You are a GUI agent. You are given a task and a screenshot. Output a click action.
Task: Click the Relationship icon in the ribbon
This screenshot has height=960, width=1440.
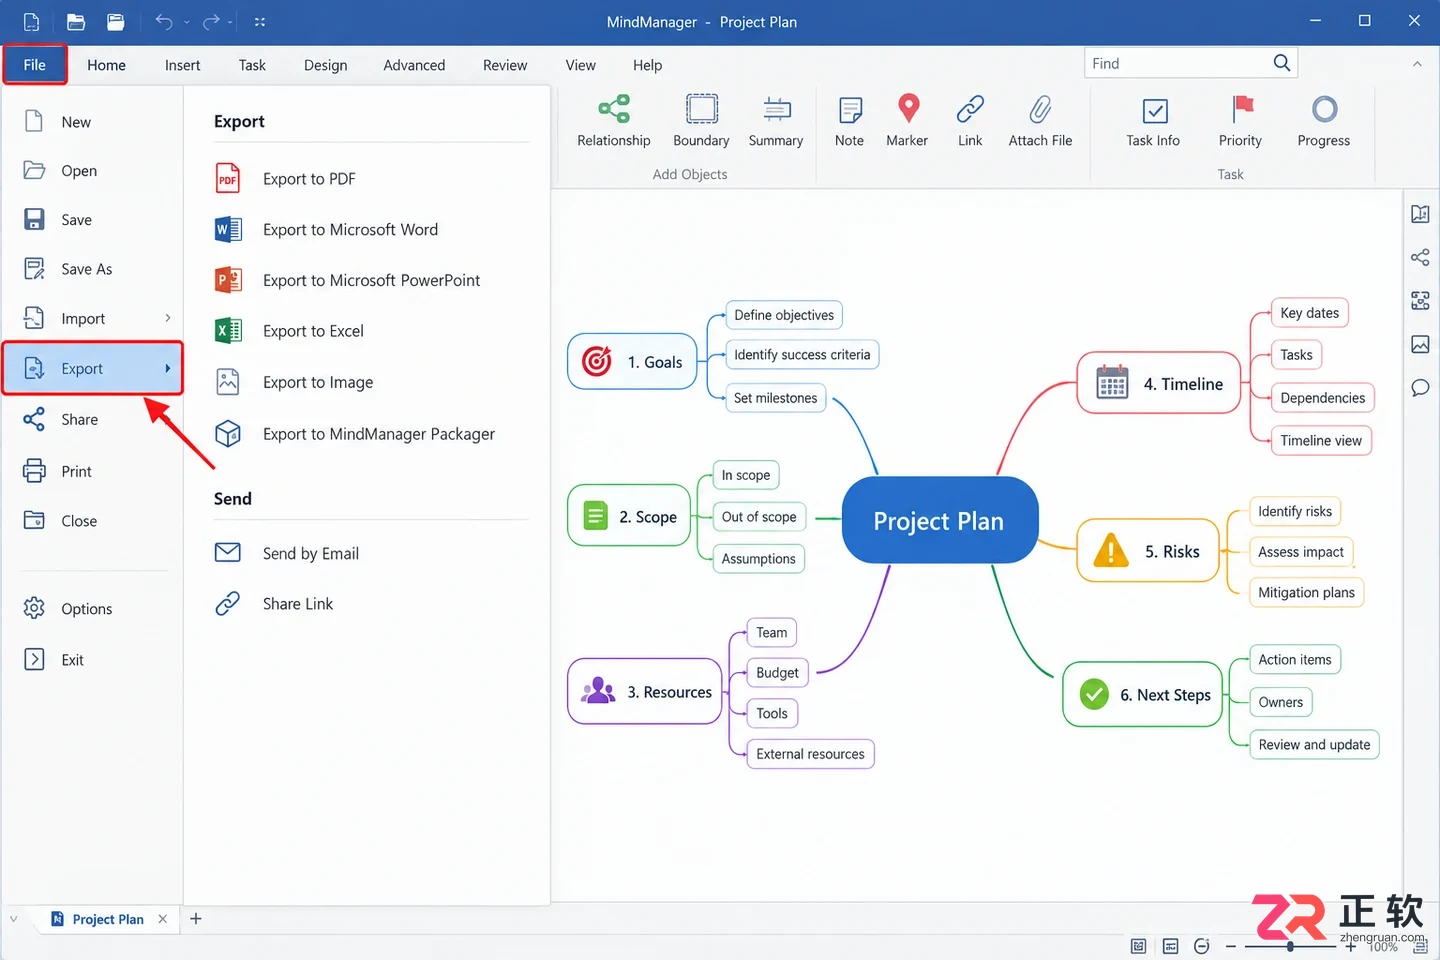click(x=613, y=108)
